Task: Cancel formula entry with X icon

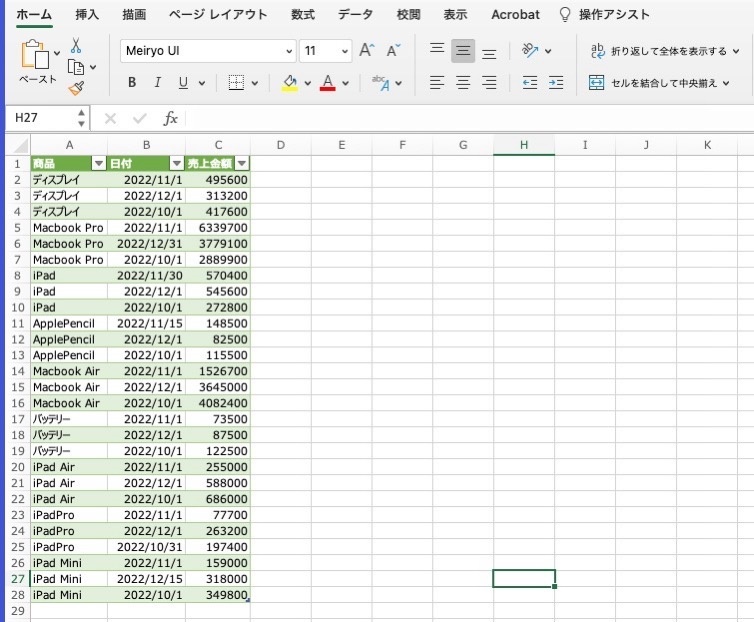Action: 110,118
